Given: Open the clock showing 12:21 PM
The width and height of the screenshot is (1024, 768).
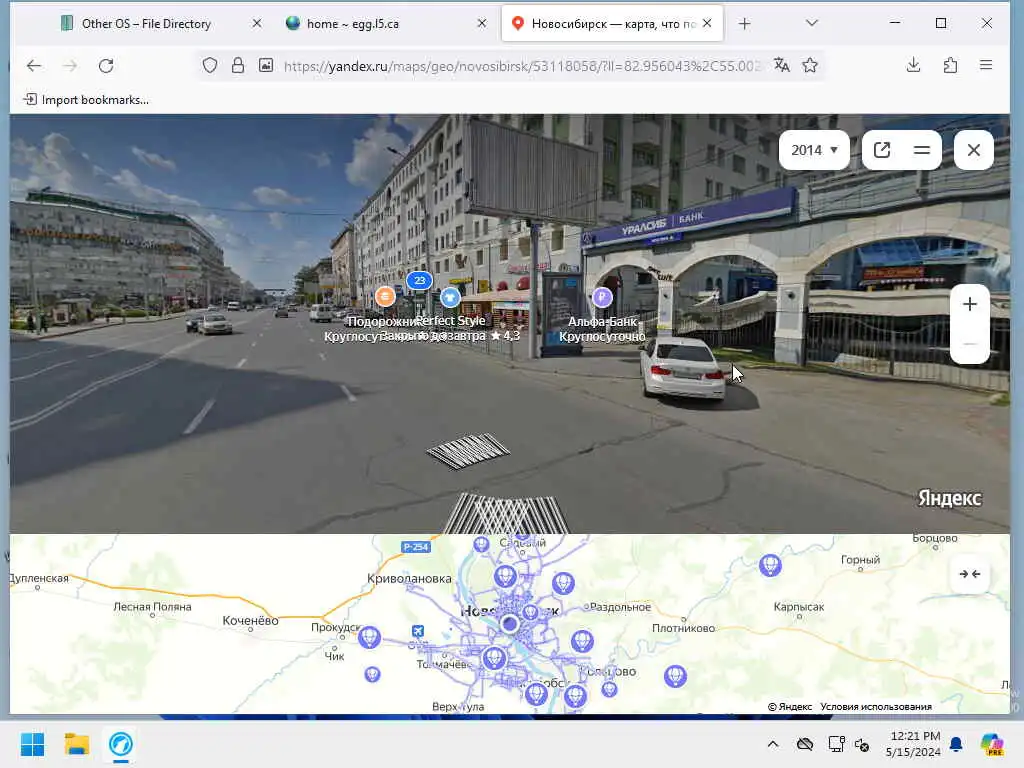Looking at the screenshot, I should coord(913,744).
